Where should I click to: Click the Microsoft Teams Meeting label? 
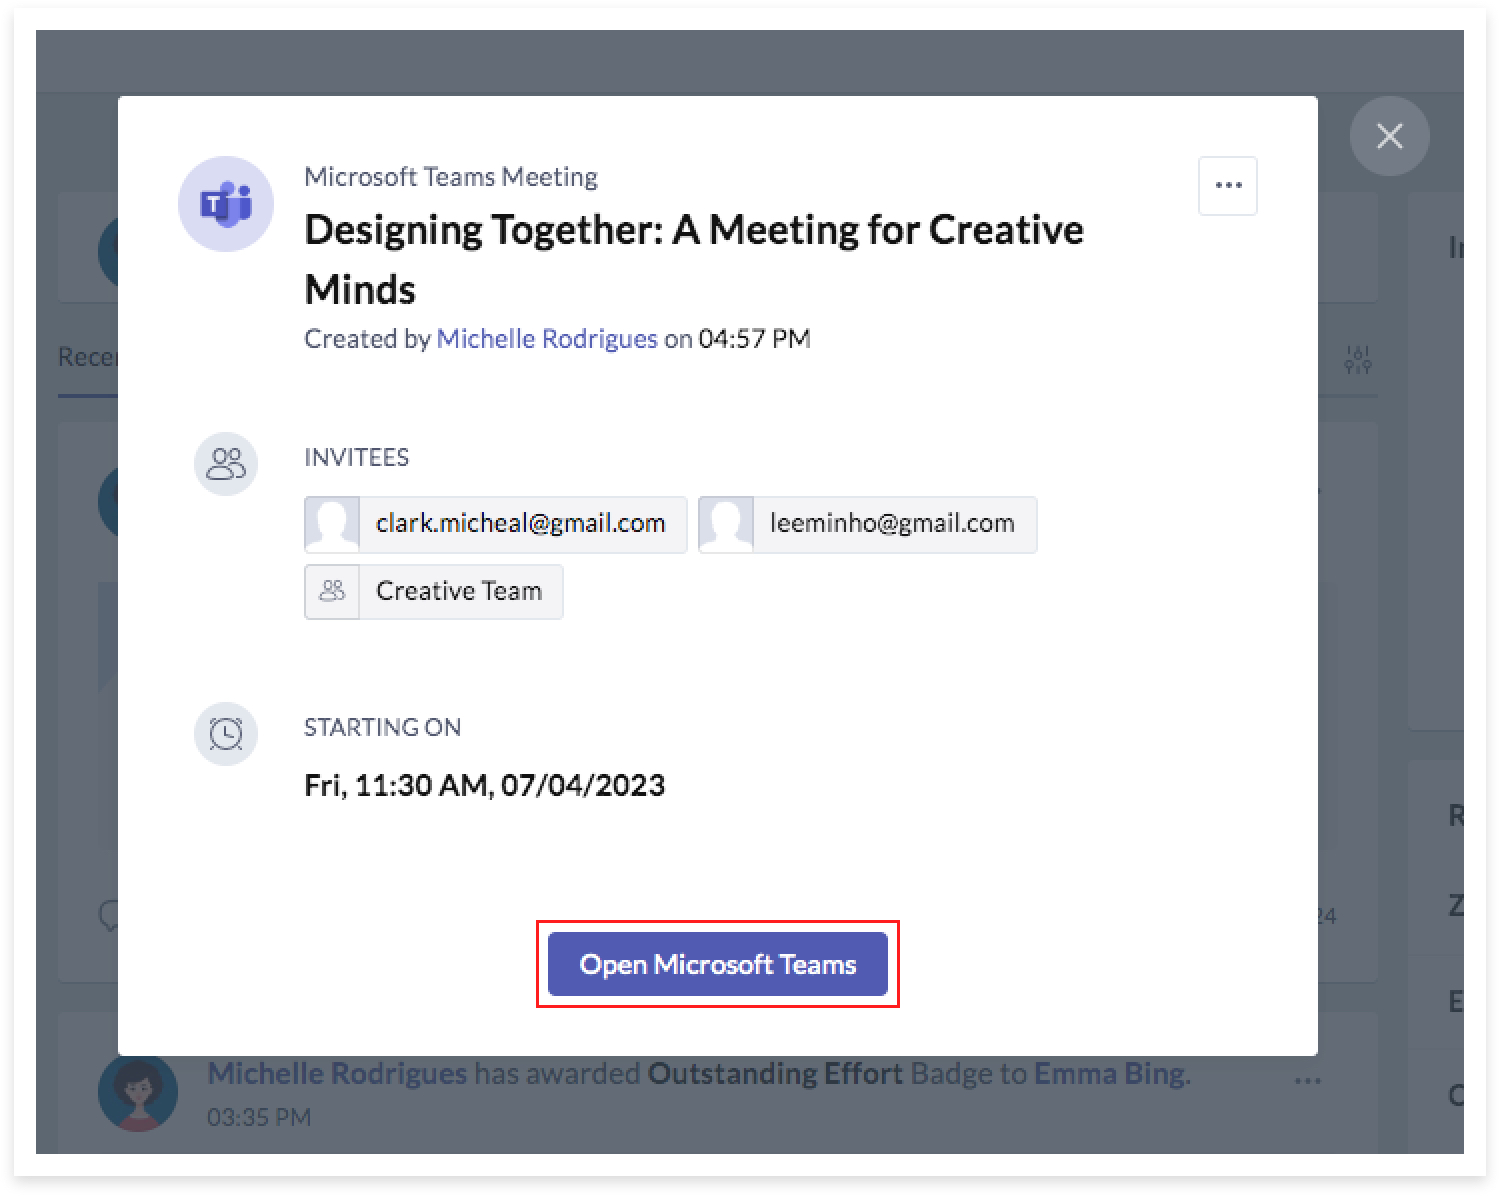click(x=451, y=177)
